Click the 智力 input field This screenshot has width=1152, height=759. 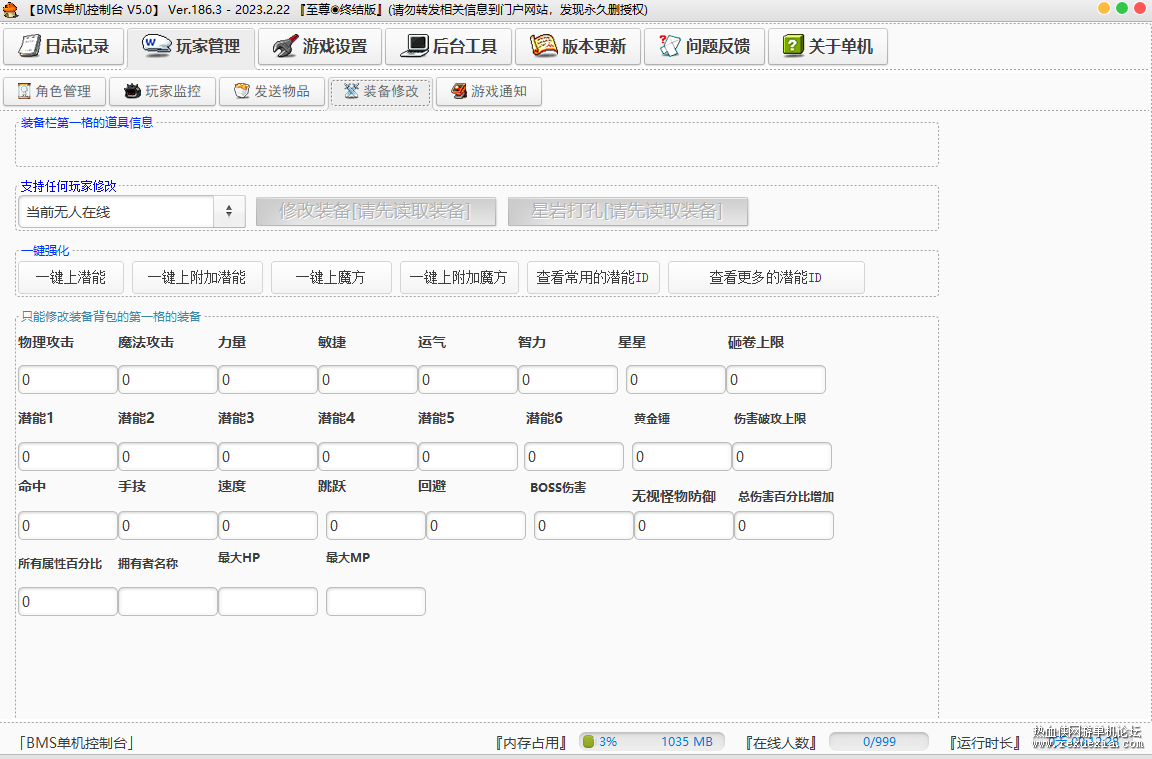click(x=567, y=380)
